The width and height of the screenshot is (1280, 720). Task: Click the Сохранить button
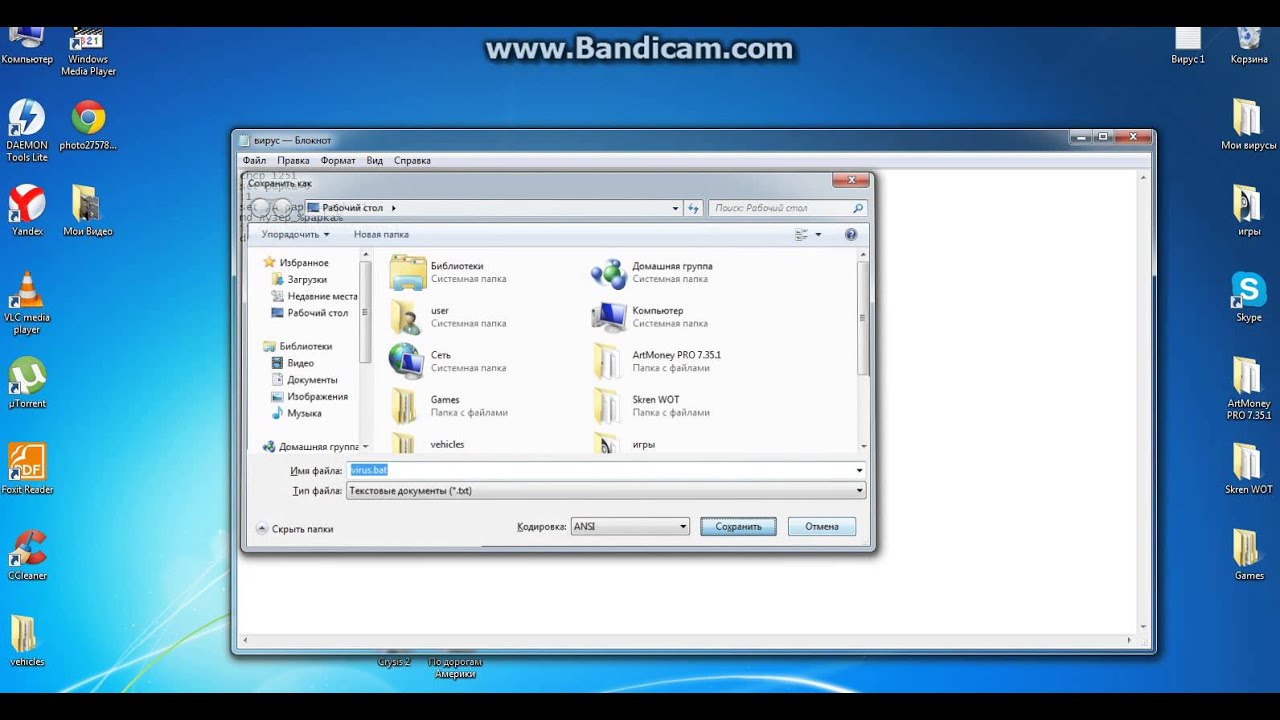coord(738,526)
